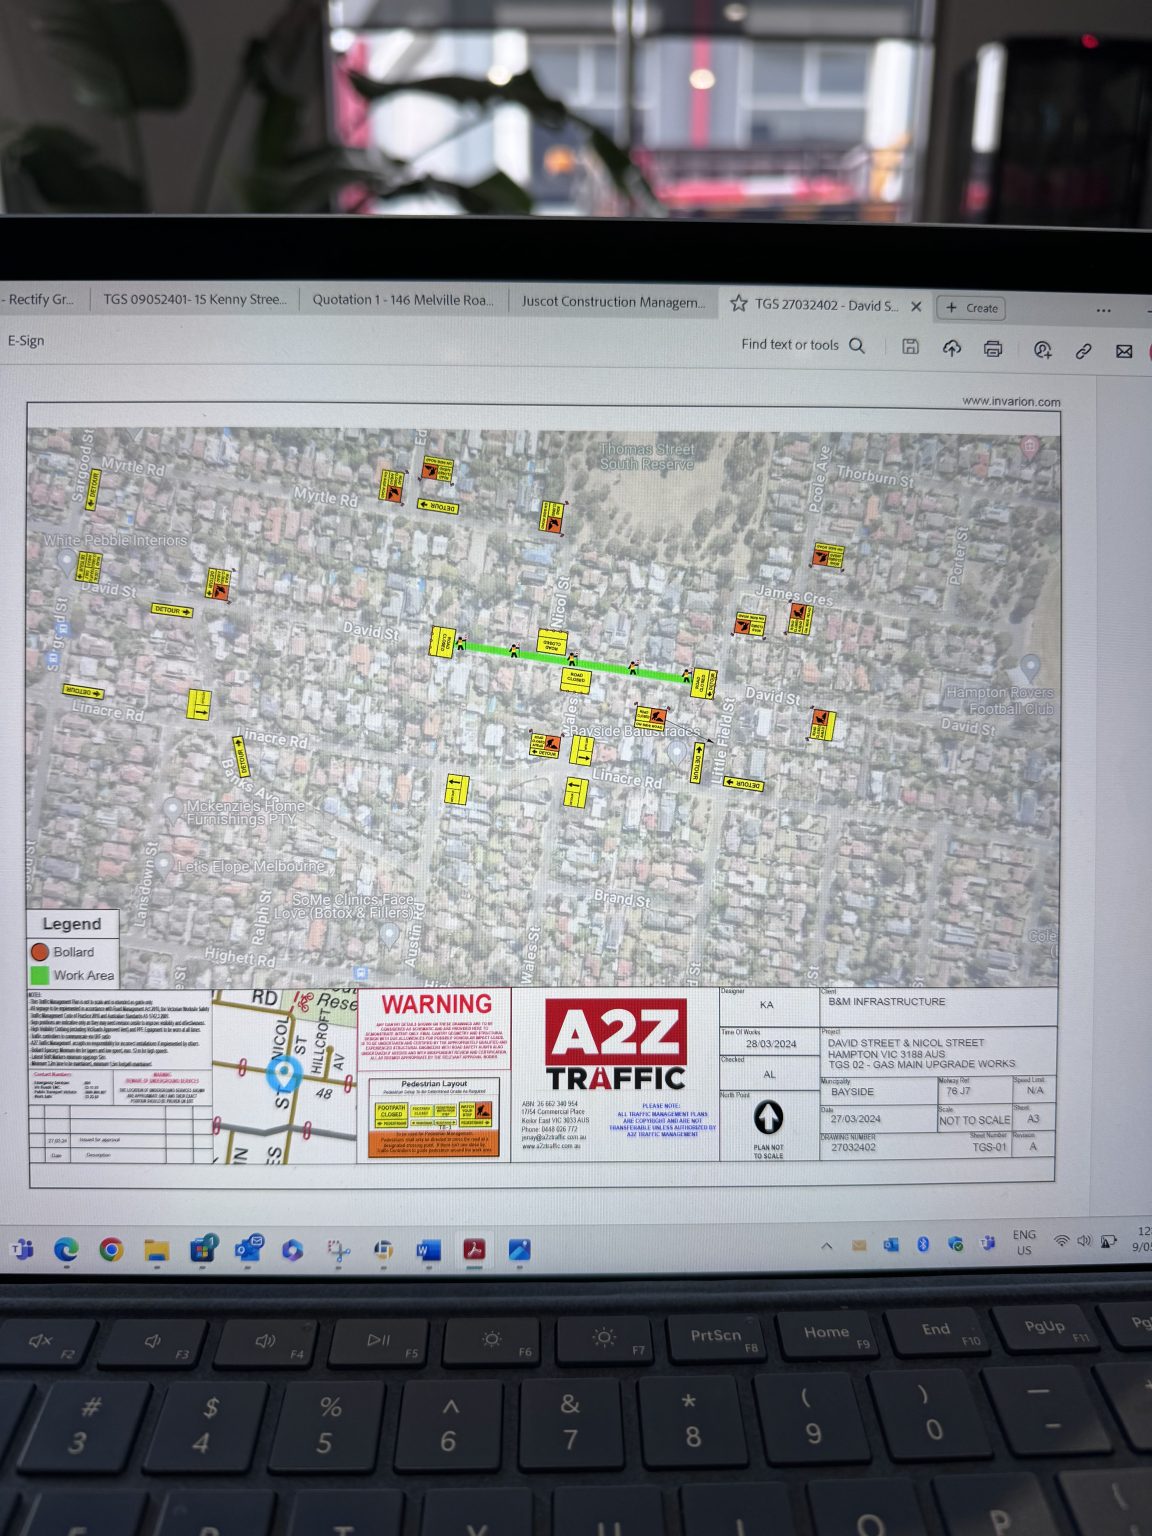
Task: Open the more options ellipsis menu
Action: click(x=1102, y=312)
